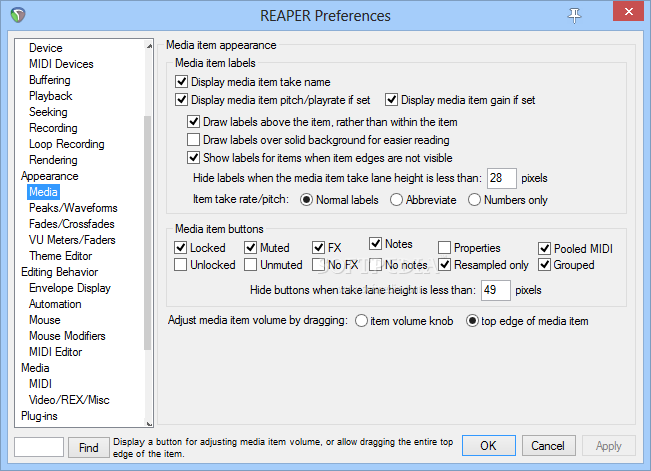This screenshot has width=651, height=471.
Task: Open Envelope Display preferences page
Action: tap(70, 288)
